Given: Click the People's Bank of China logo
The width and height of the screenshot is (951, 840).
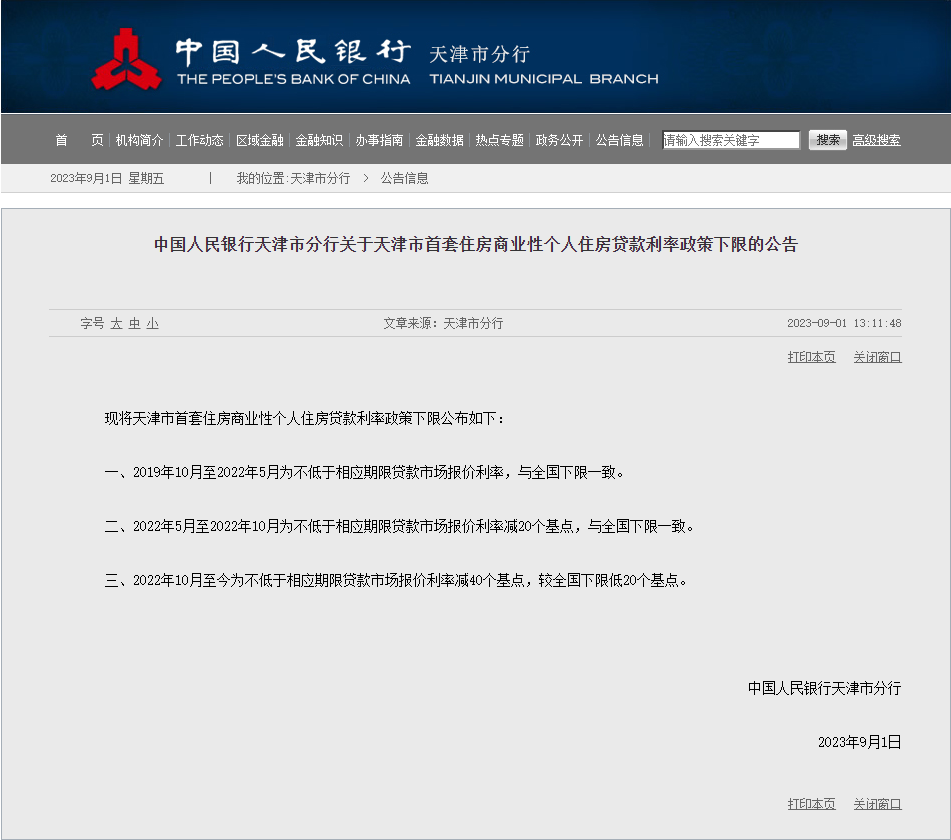Looking at the screenshot, I should point(127,60).
